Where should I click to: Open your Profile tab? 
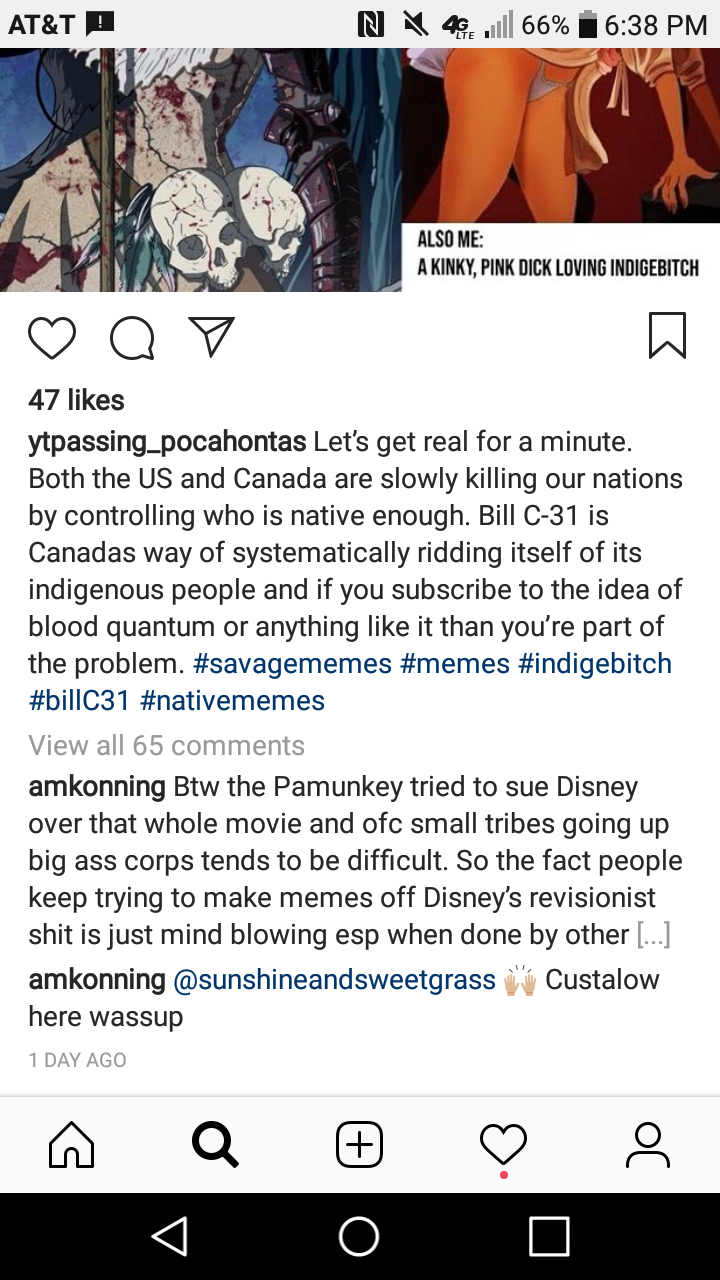[x=647, y=1144]
